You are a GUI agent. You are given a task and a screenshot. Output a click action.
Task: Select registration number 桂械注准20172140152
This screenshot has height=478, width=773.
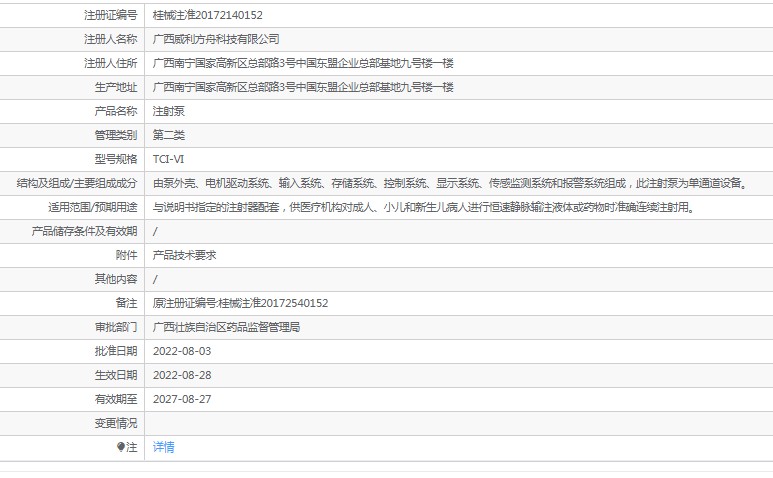(208, 15)
